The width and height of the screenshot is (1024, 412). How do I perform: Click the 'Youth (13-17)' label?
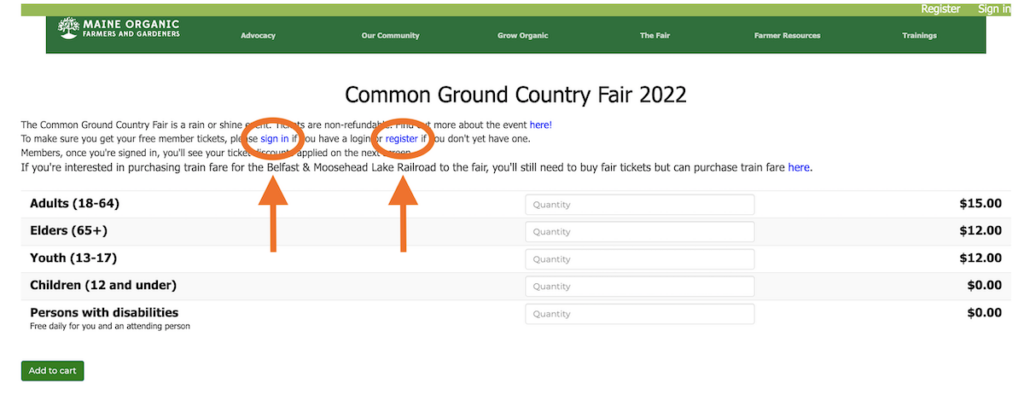coord(73,259)
